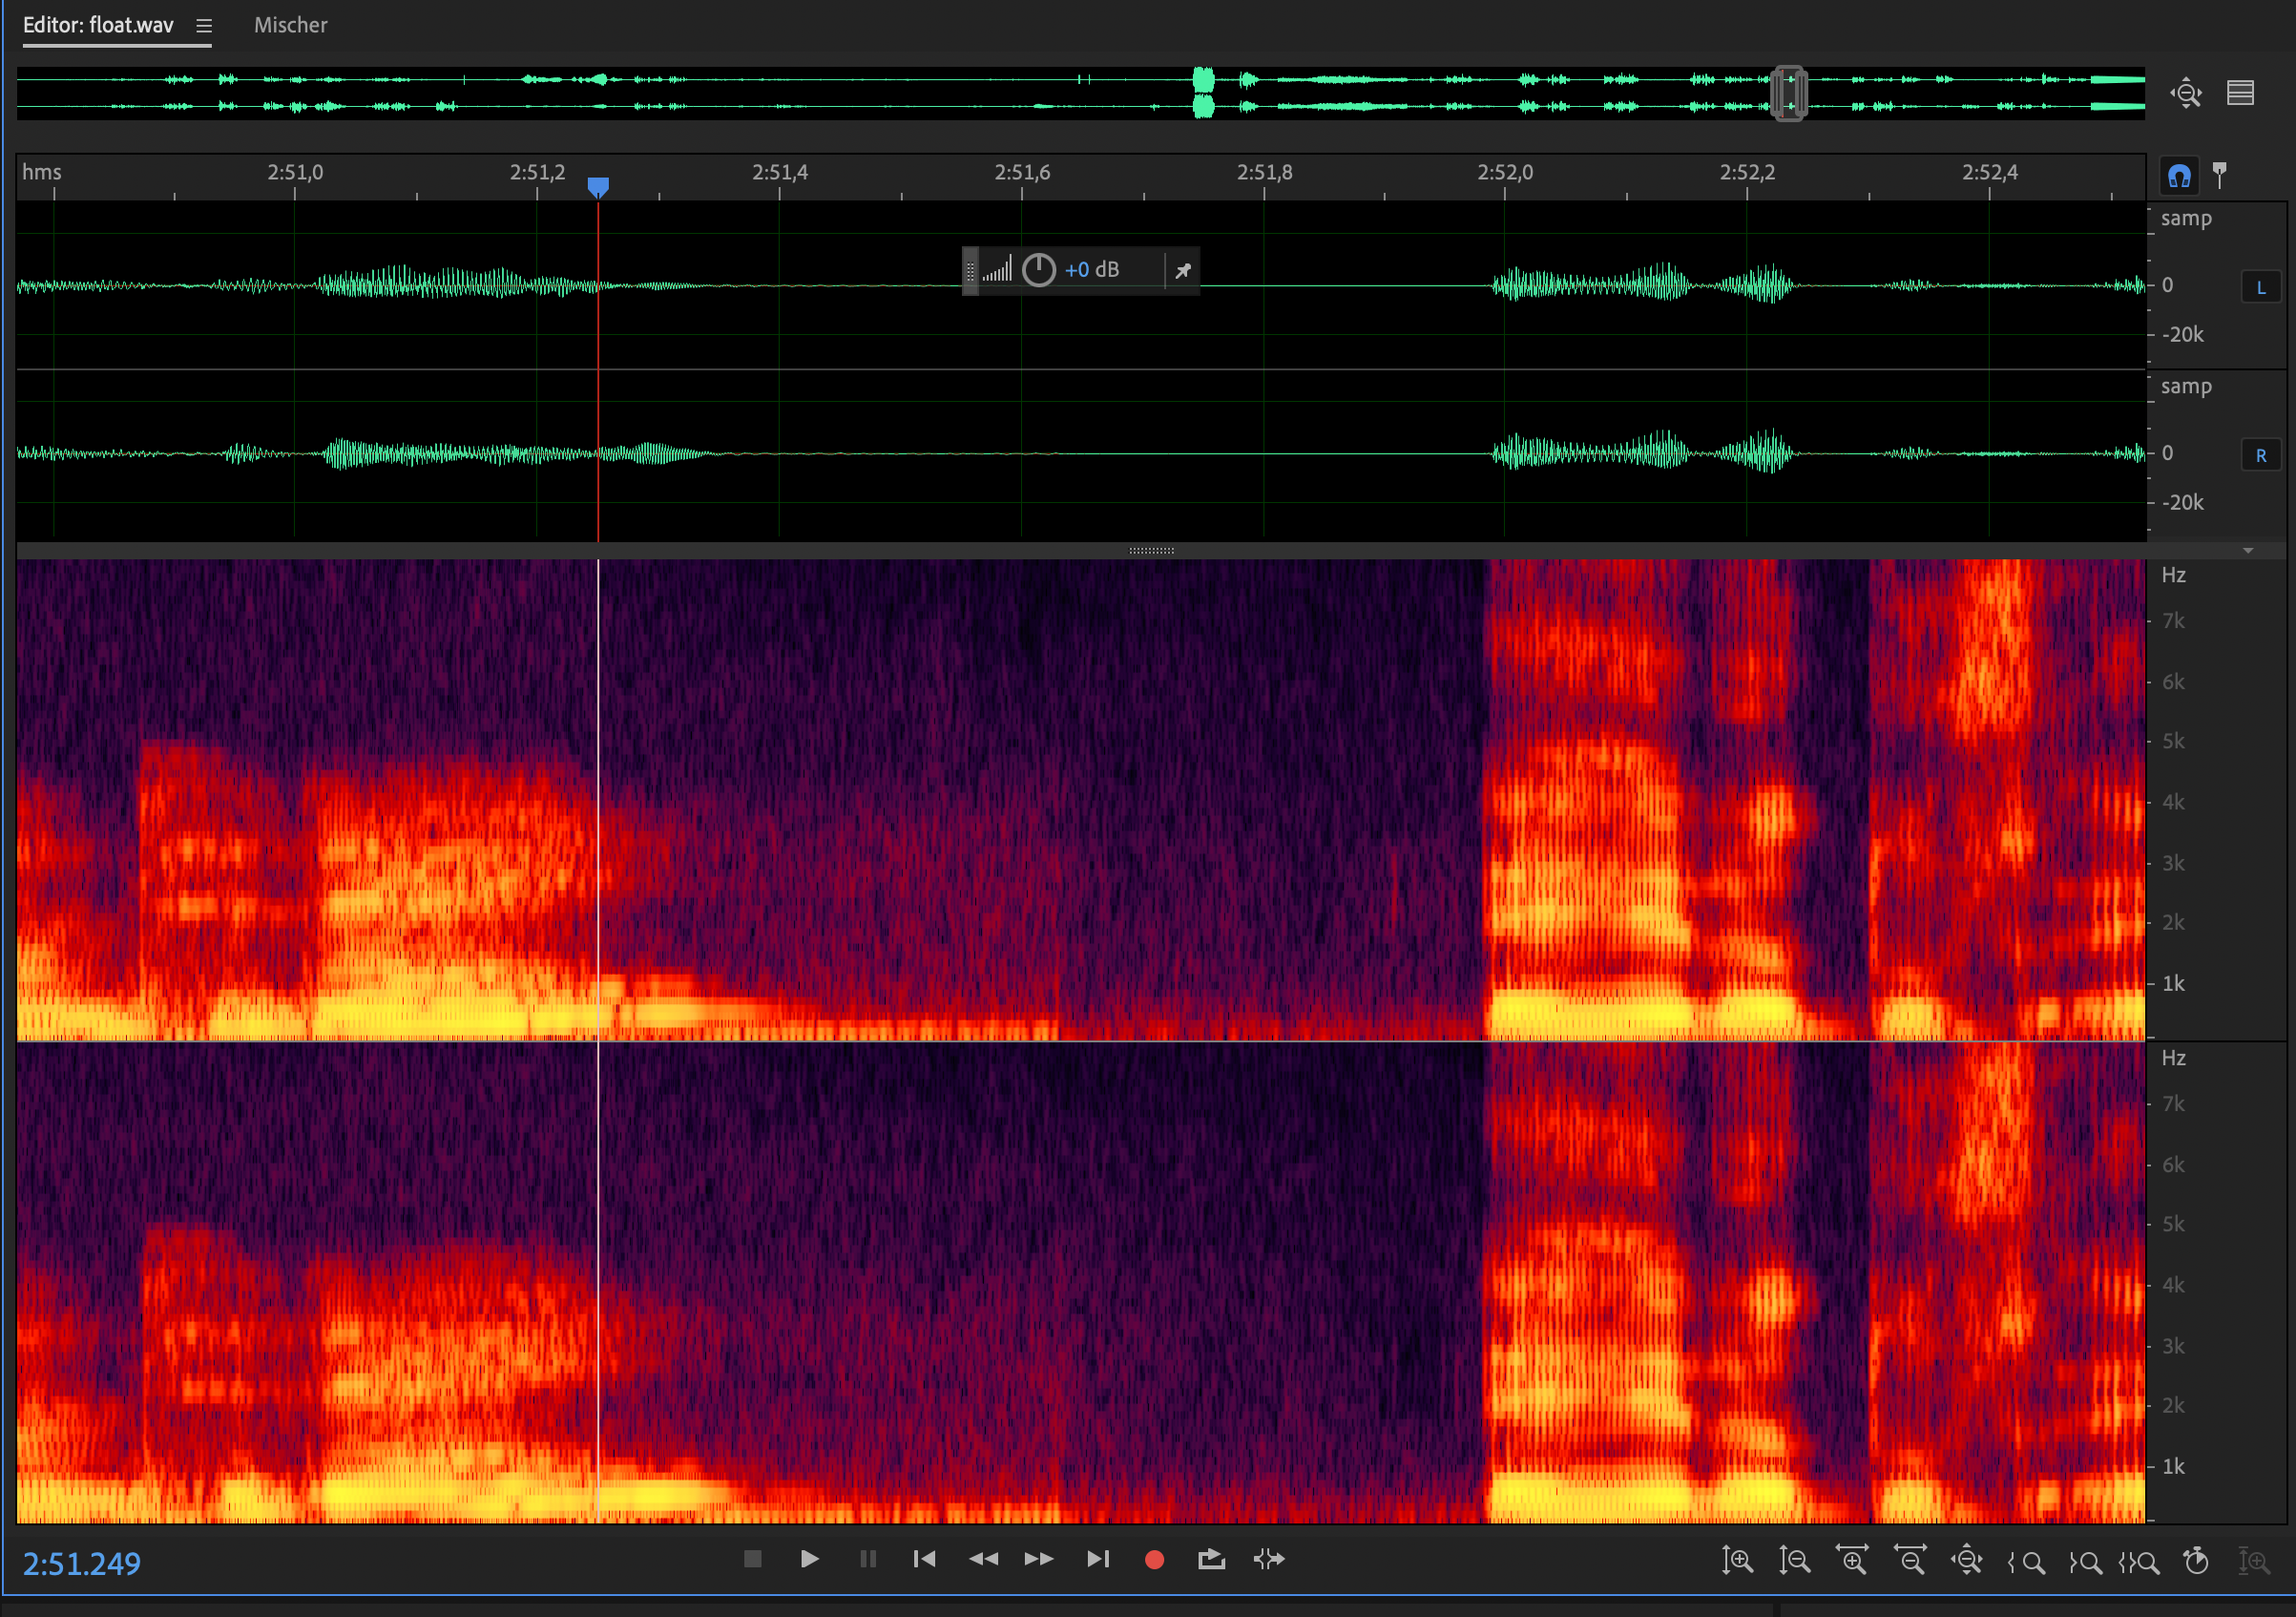
Task: Zoom out time icon
Action: [x=1910, y=1560]
